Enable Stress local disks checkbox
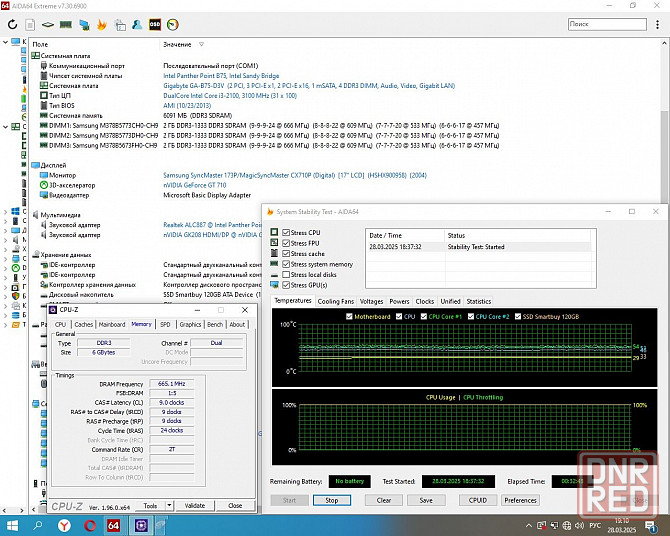 coord(286,274)
